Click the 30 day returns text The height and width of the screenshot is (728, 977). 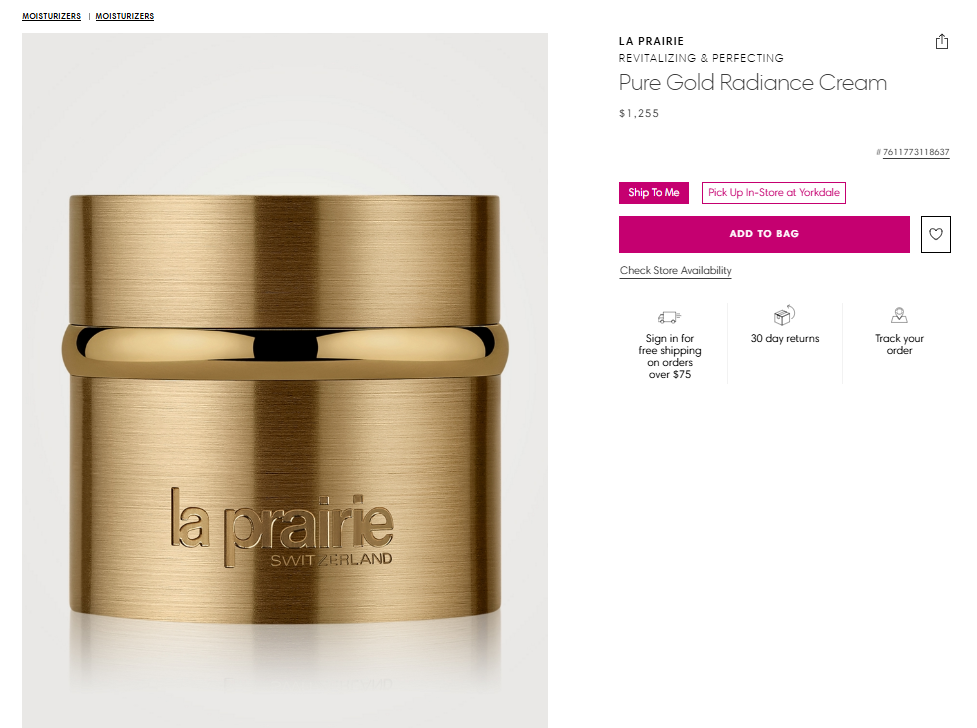(785, 338)
